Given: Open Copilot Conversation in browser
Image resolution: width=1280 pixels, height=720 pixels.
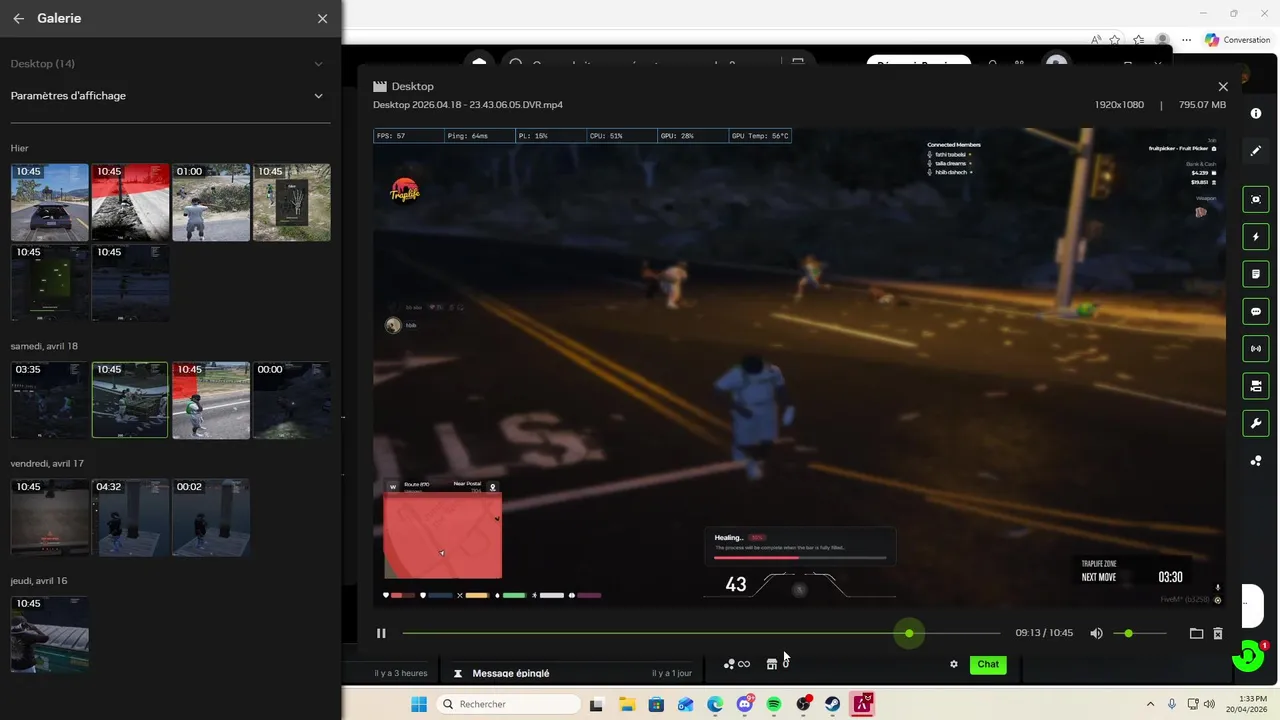Looking at the screenshot, I should tap(1237, 40).
